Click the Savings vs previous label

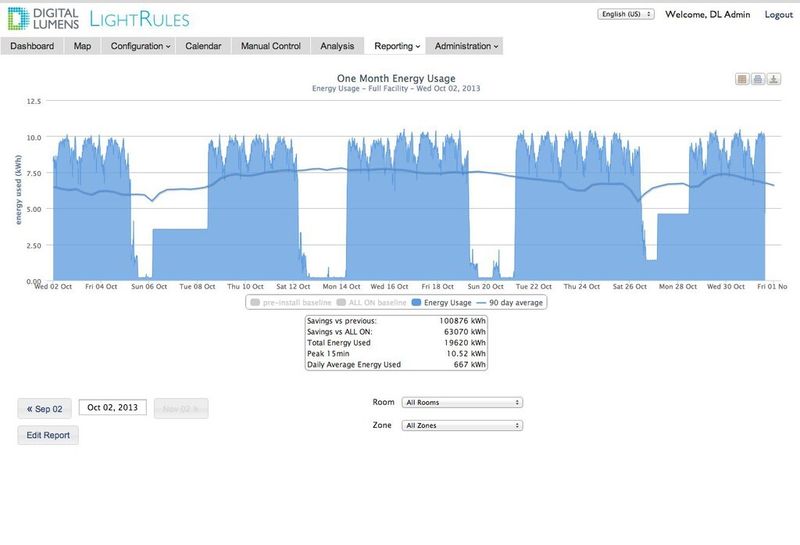tap(342, 321)
